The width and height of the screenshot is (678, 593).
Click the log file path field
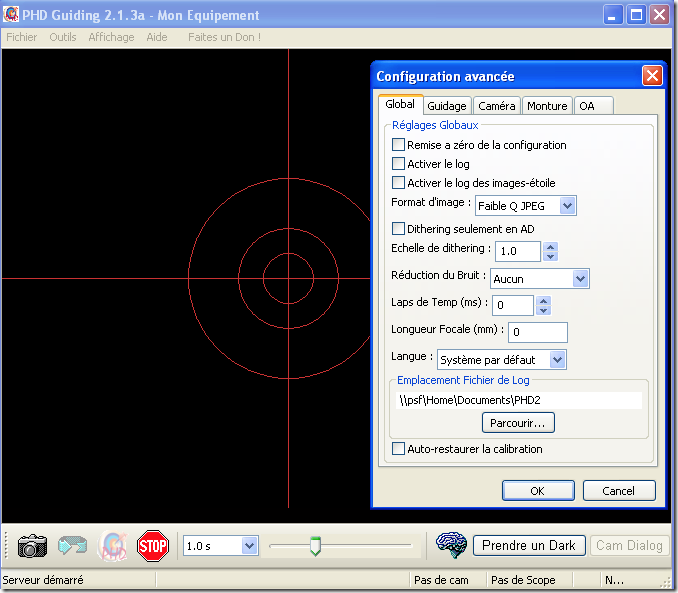pyautogui.click(x=518, y=400)
